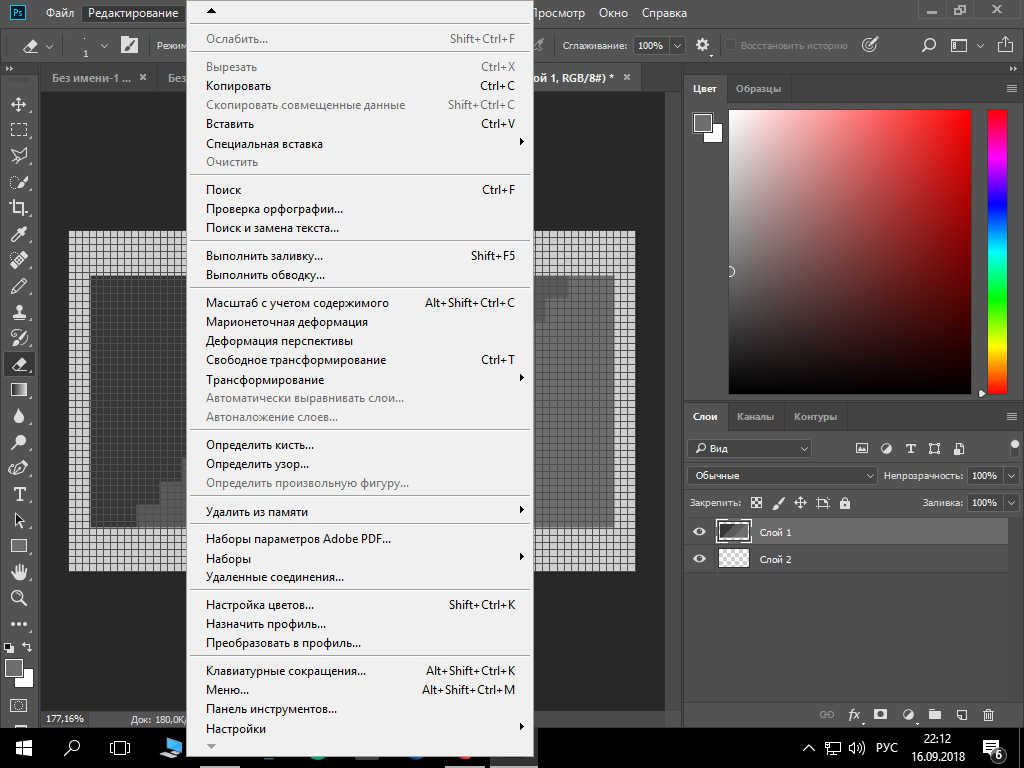Hide the Слой 1 layer
1024x768 pixels.
coord(699,532)
